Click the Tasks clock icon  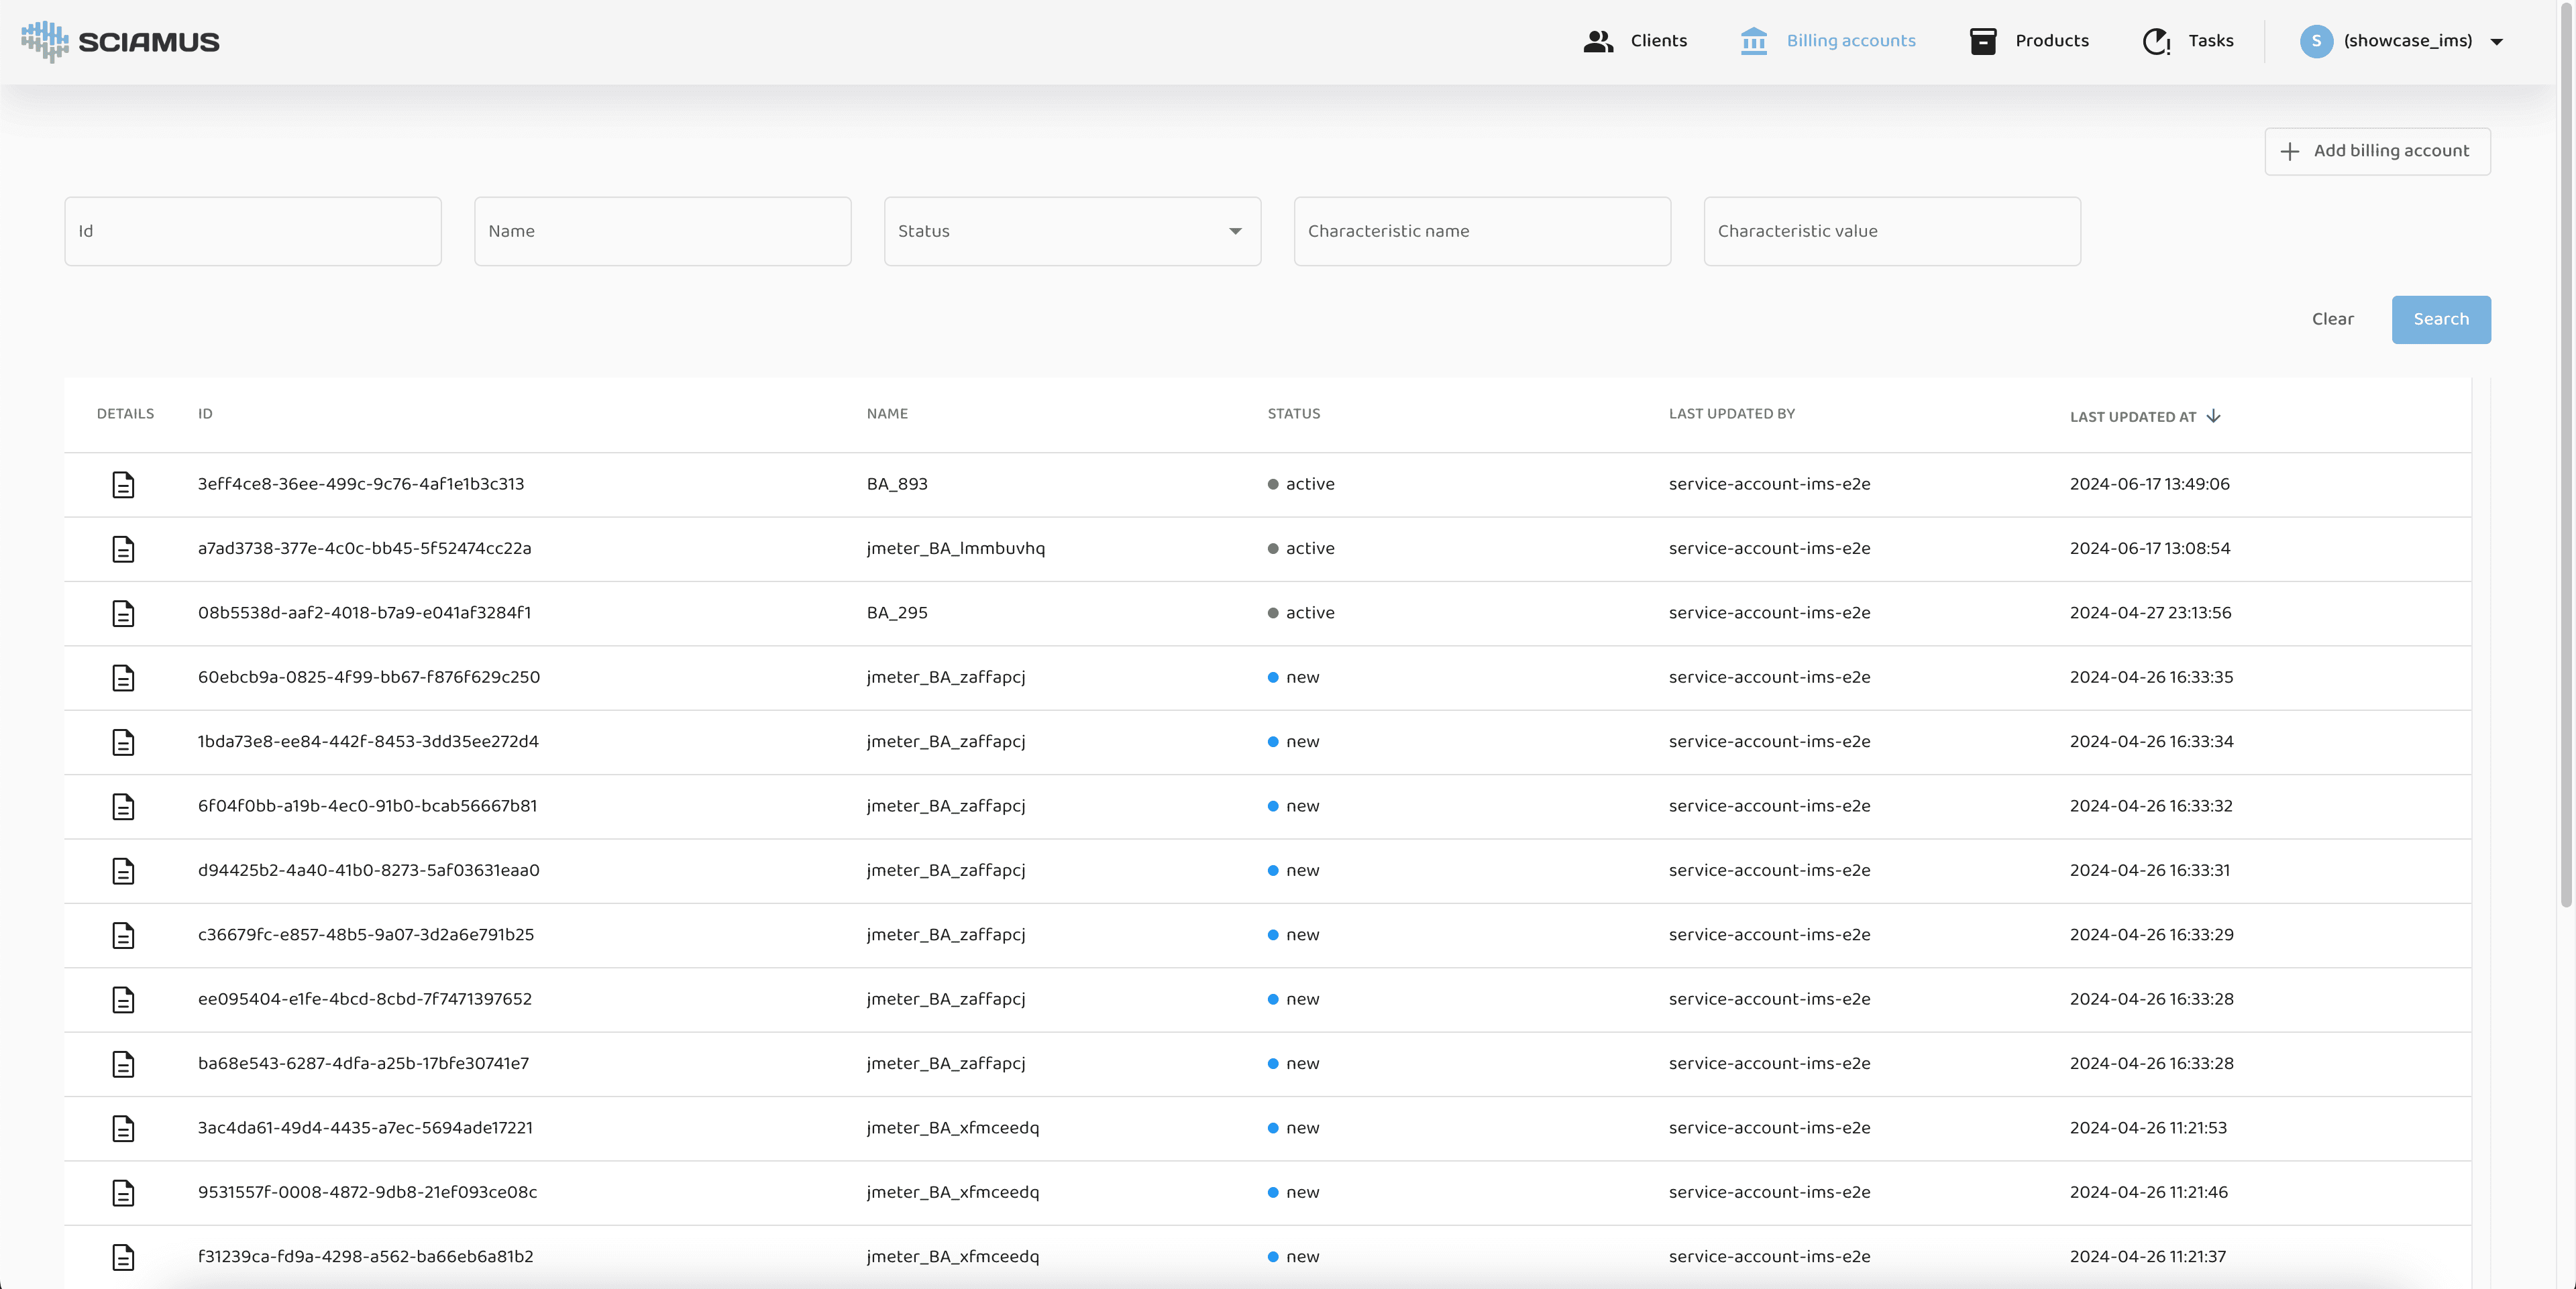(x=2156, y=41)
